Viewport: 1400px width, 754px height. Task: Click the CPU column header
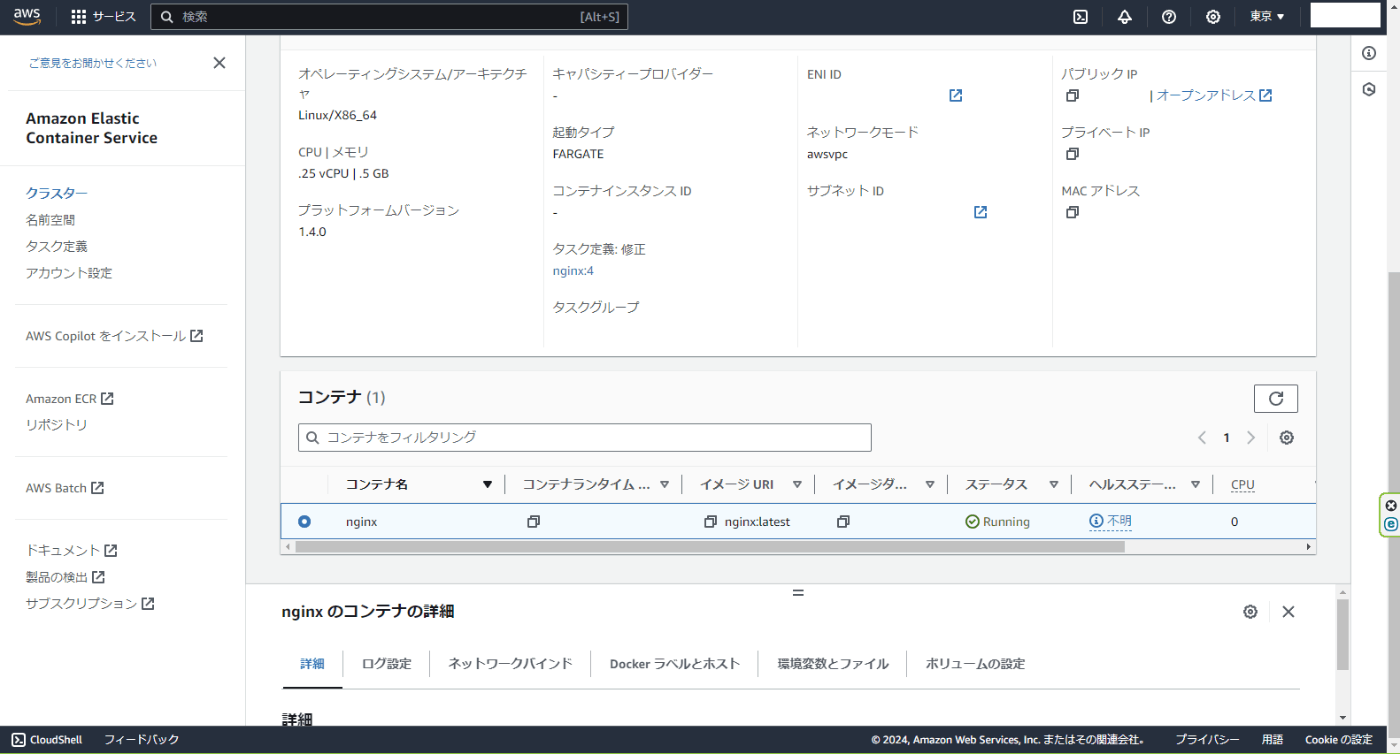pyautogui.click(x=1243, y=485)
